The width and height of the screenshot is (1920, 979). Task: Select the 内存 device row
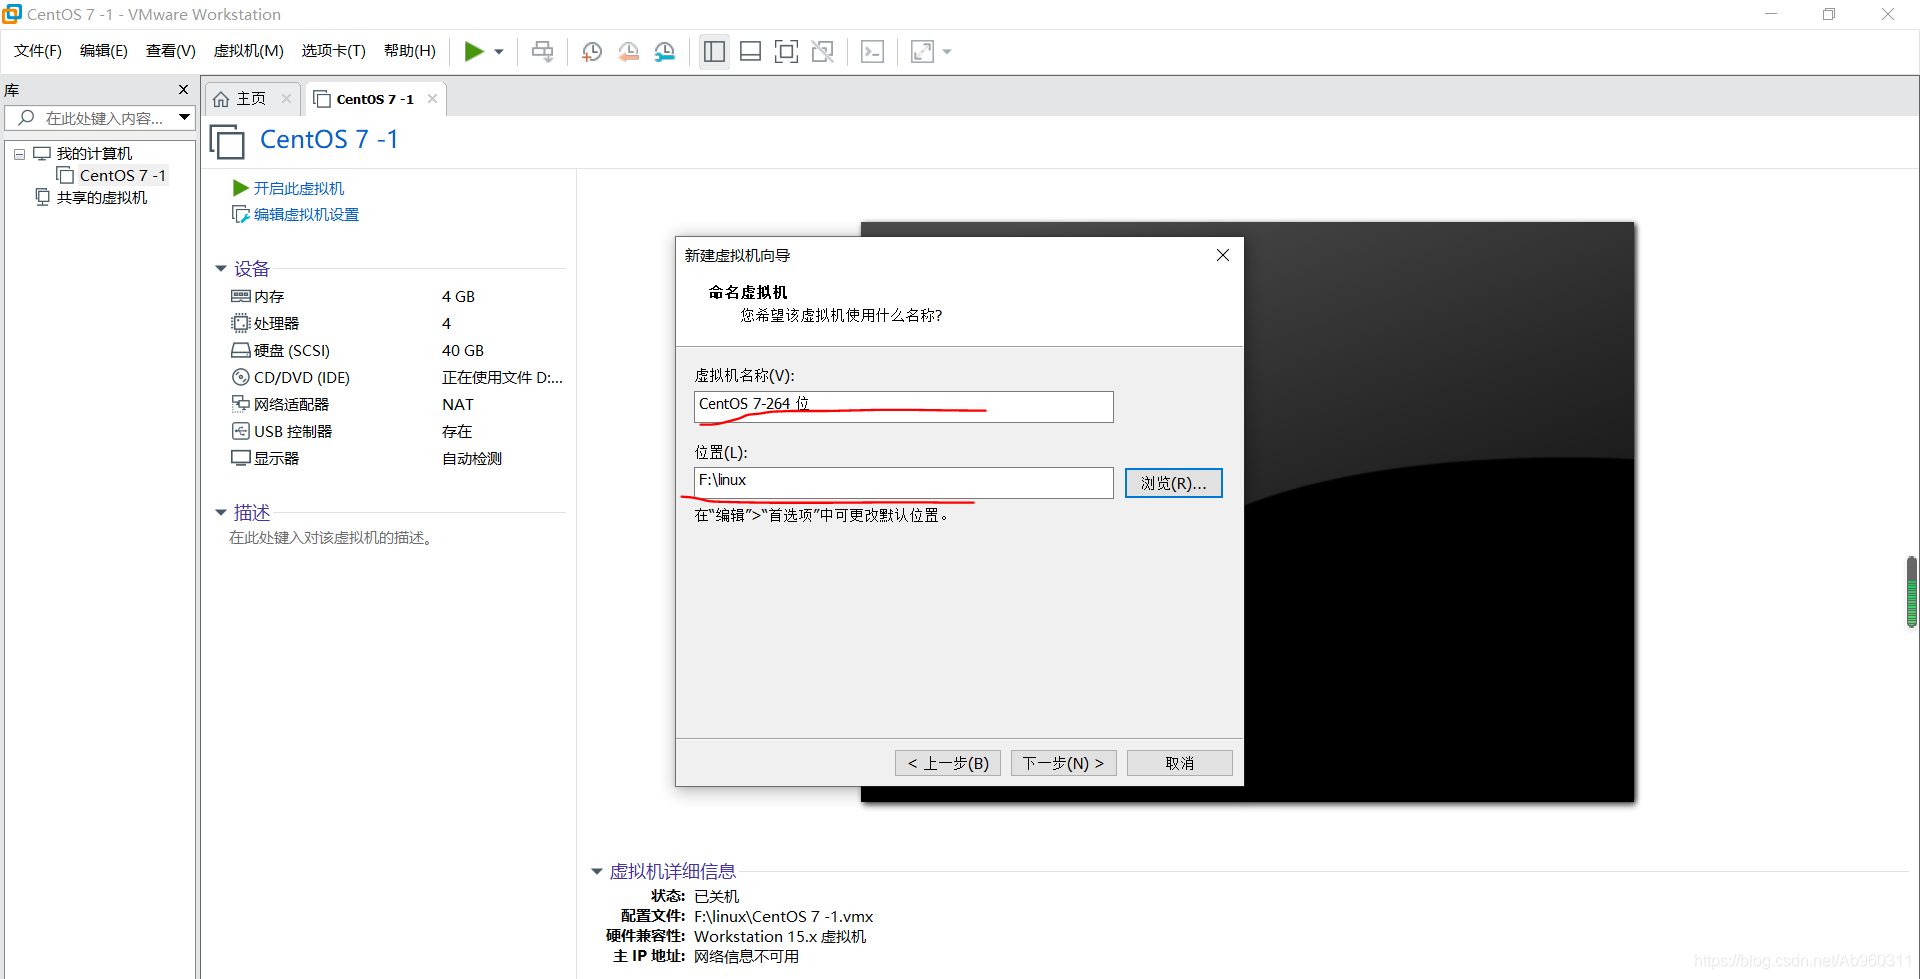tap(397, 296)
